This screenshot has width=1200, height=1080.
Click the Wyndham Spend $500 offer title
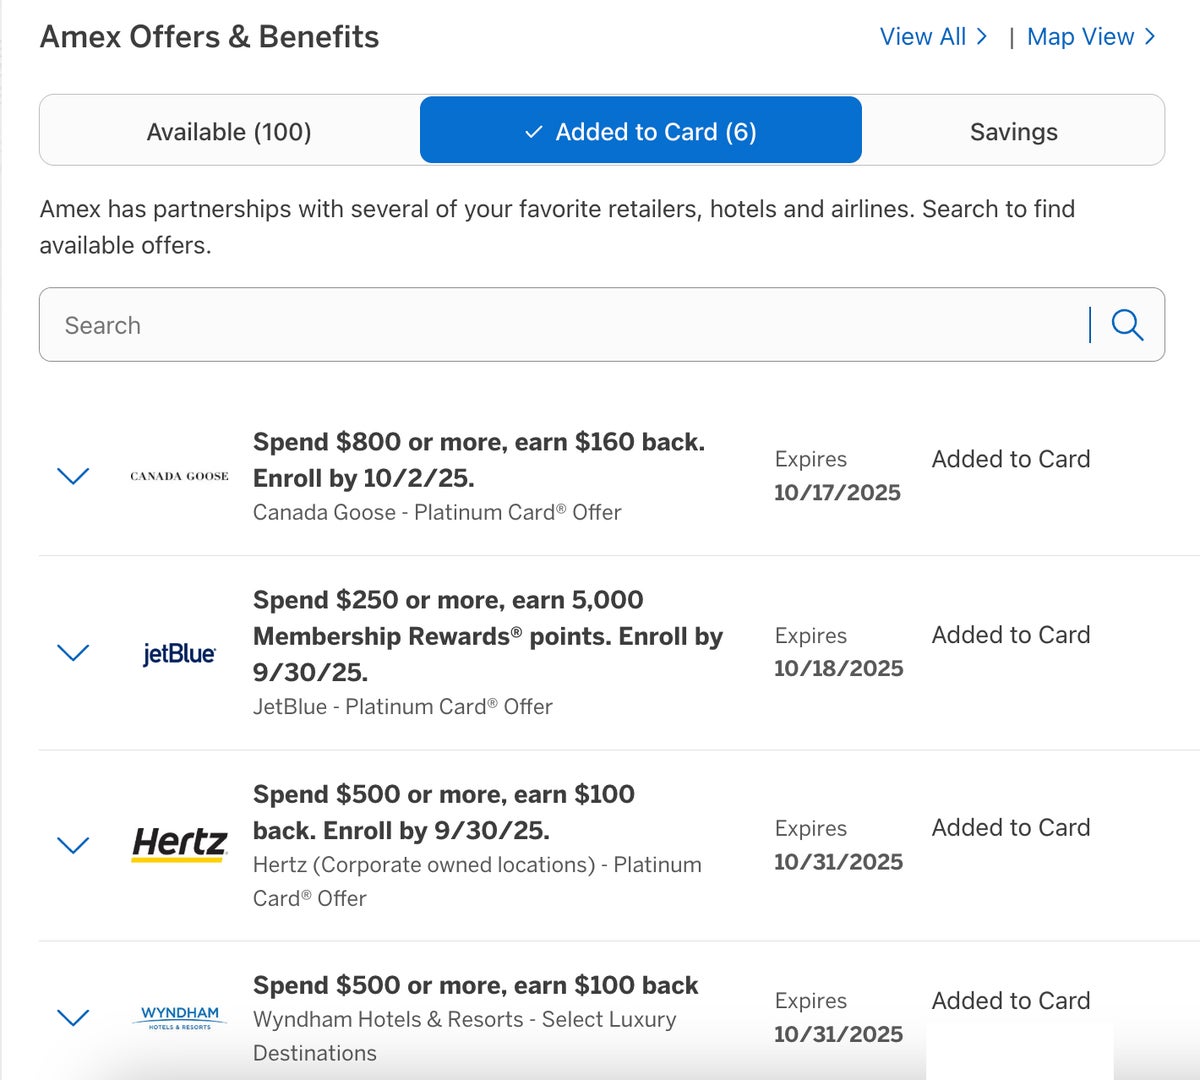click(x=475, y=985)
